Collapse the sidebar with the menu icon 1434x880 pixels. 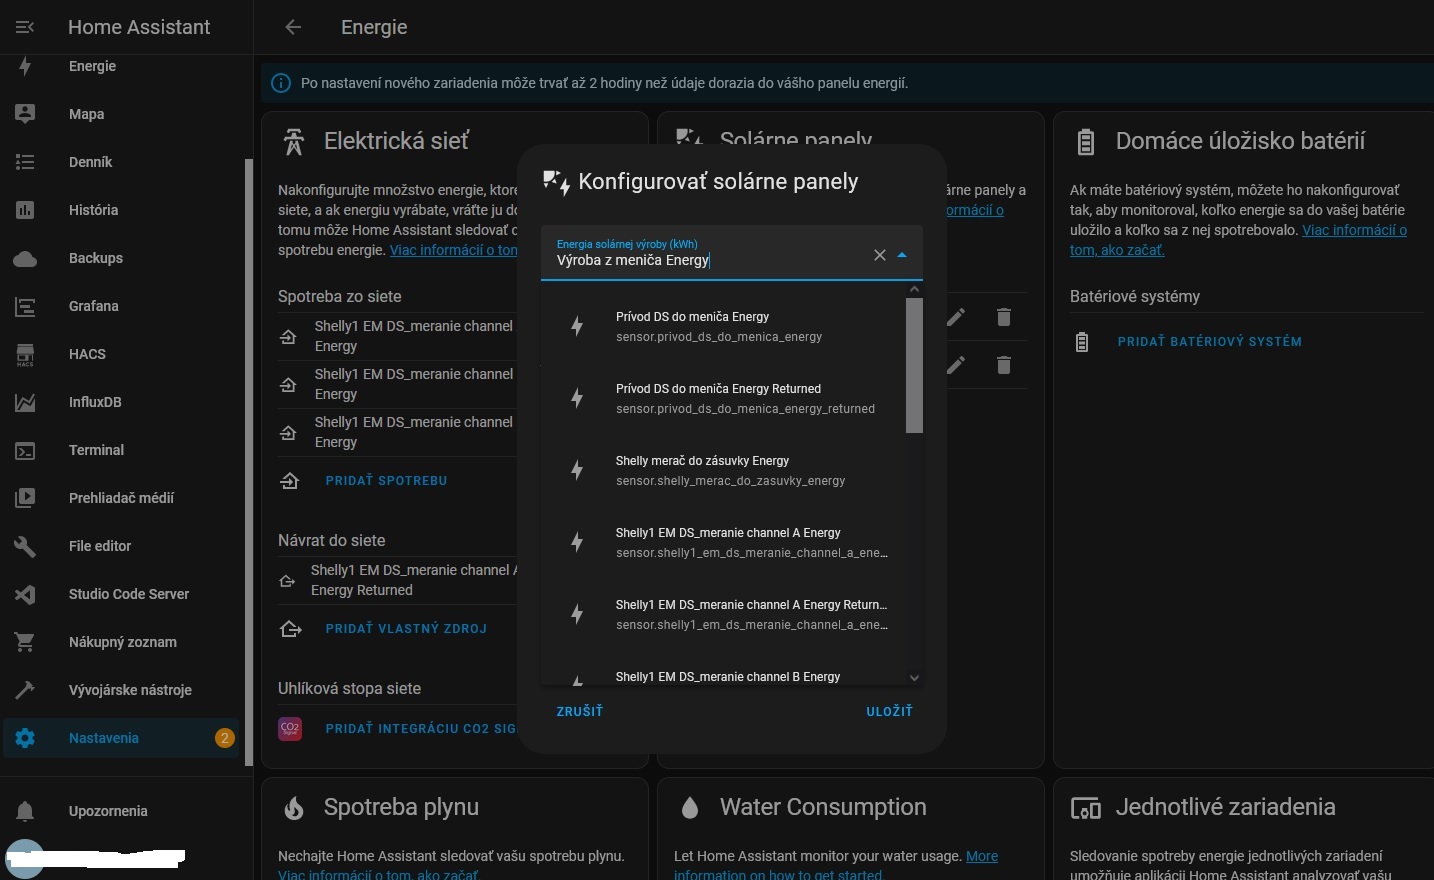coord(25,27)
